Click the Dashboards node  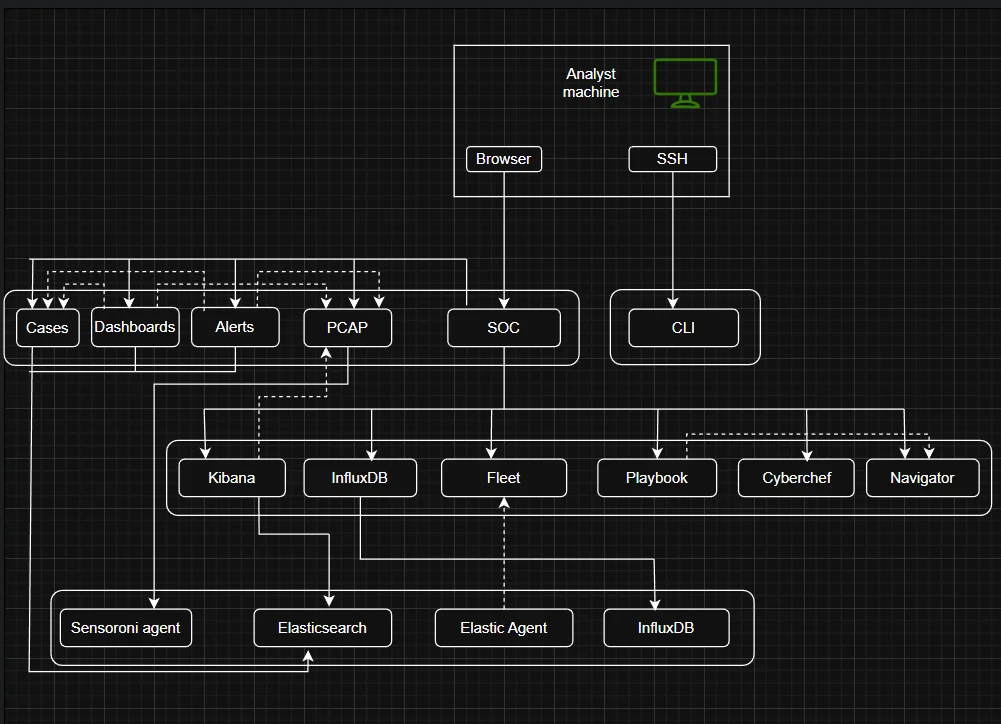point(135,327)
